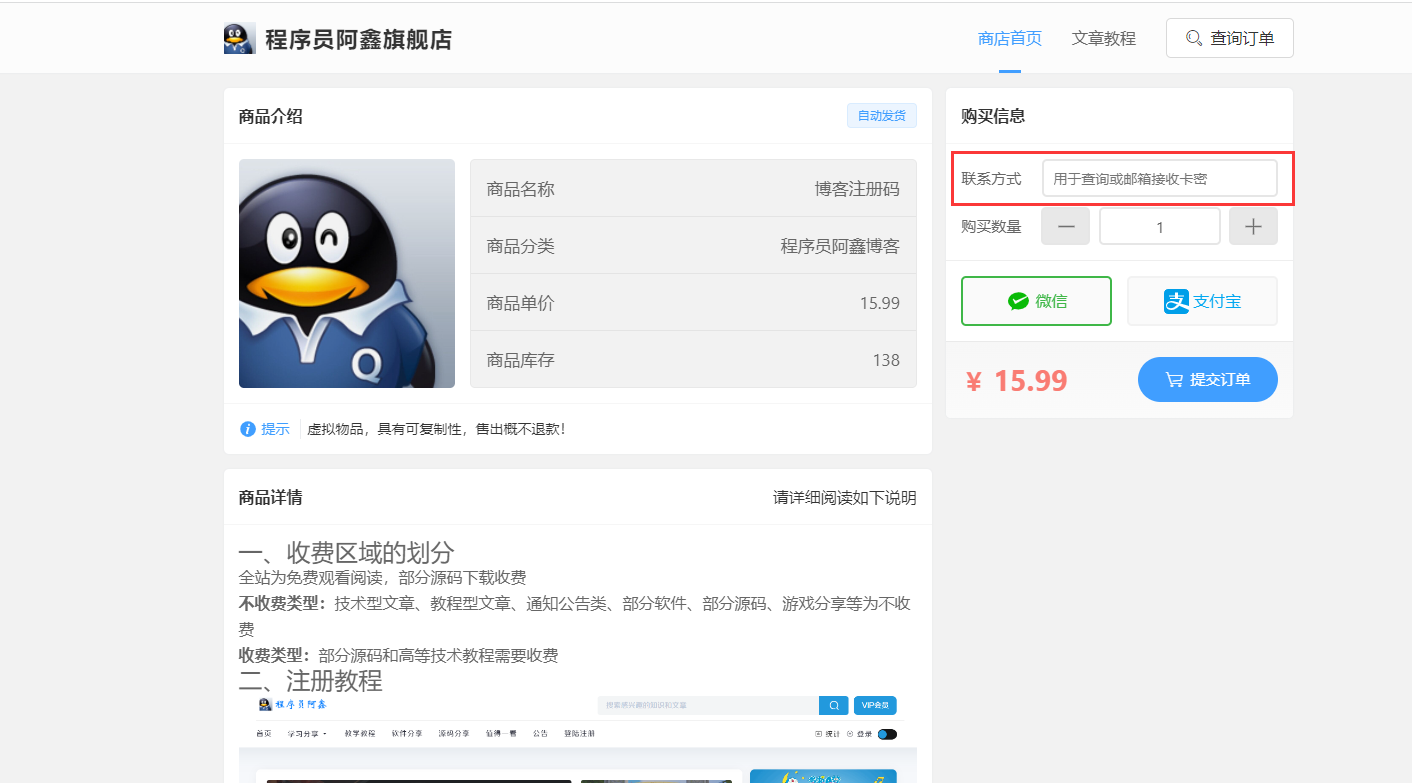
Task: Decrease quantity with the minus button
Action: tap(1065, 226)
